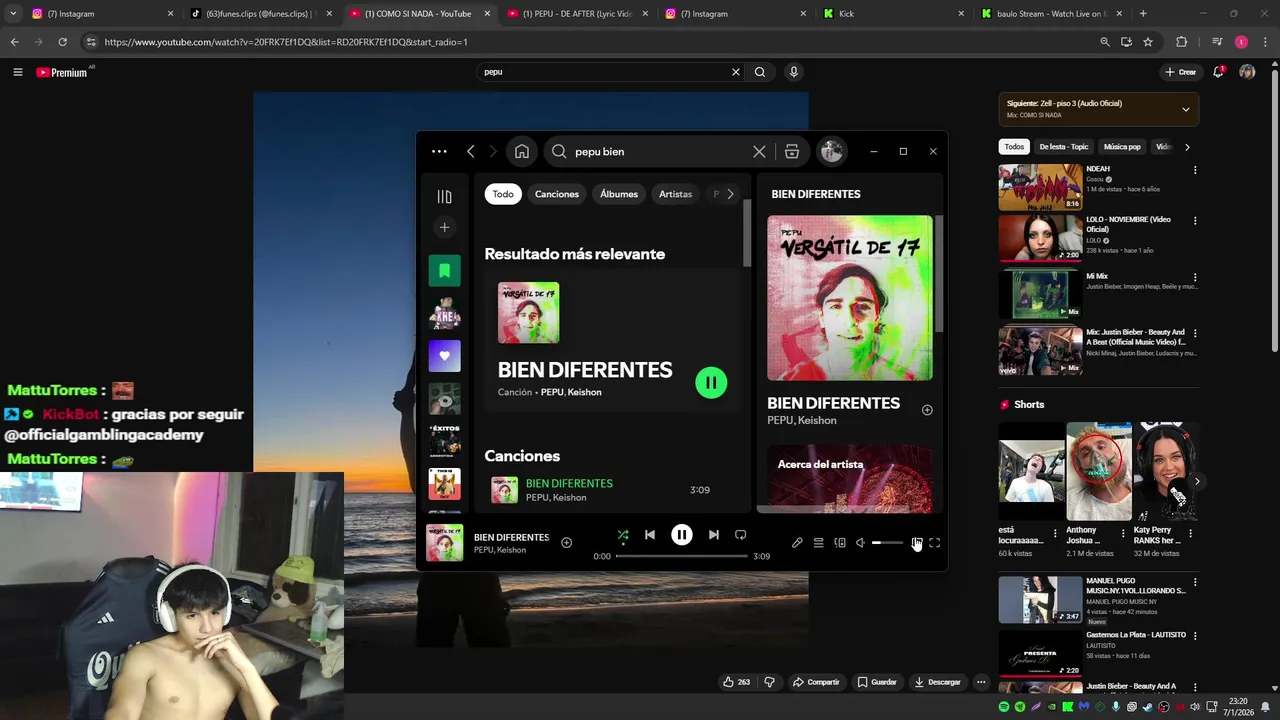Go to YouTube Premium home logo
The height and width of the screenshot is (720, 1280).
pyautogui.click(x=62, y=72)
